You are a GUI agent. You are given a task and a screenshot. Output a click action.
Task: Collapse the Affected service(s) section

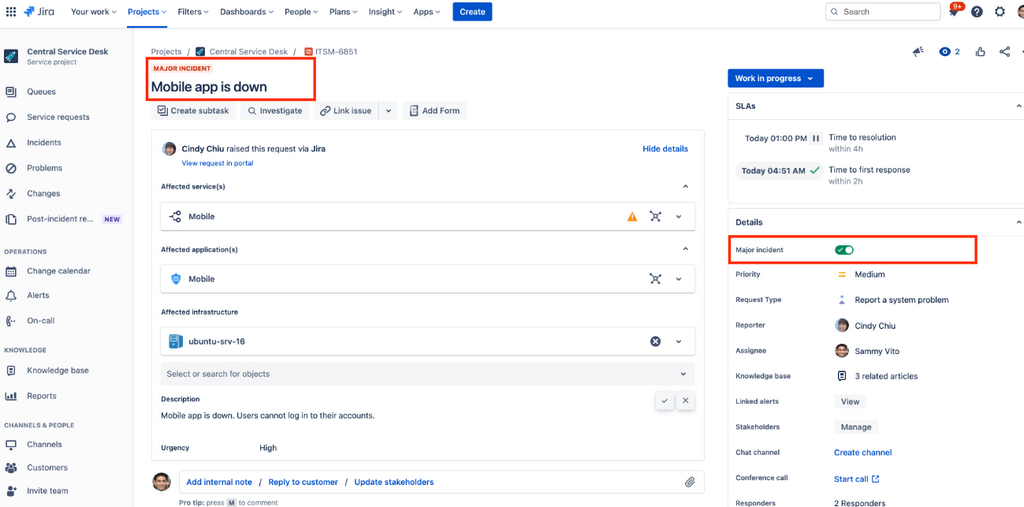[685, 187]
